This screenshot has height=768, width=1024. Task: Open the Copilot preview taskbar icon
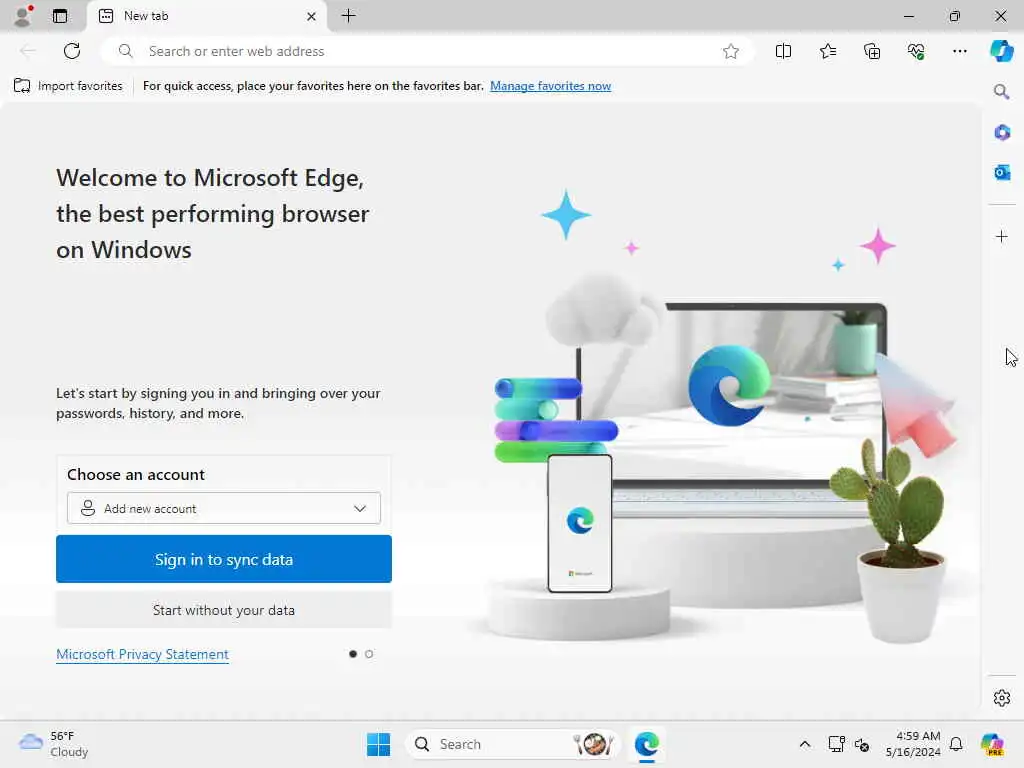993,744
